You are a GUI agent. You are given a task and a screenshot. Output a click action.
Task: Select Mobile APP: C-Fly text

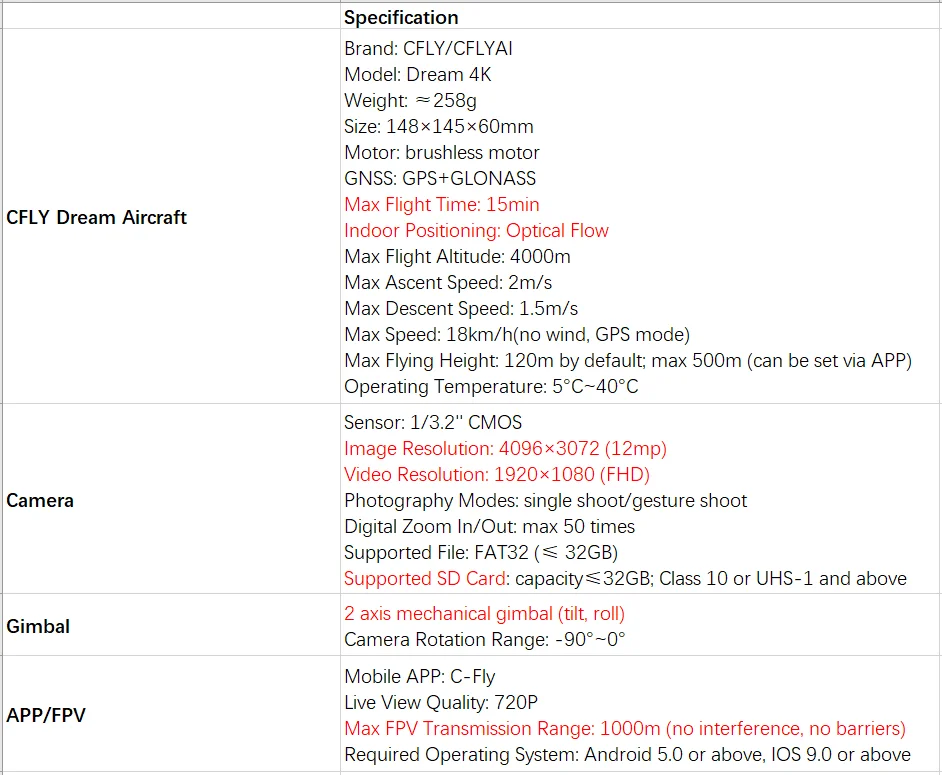tap(419, 676)
